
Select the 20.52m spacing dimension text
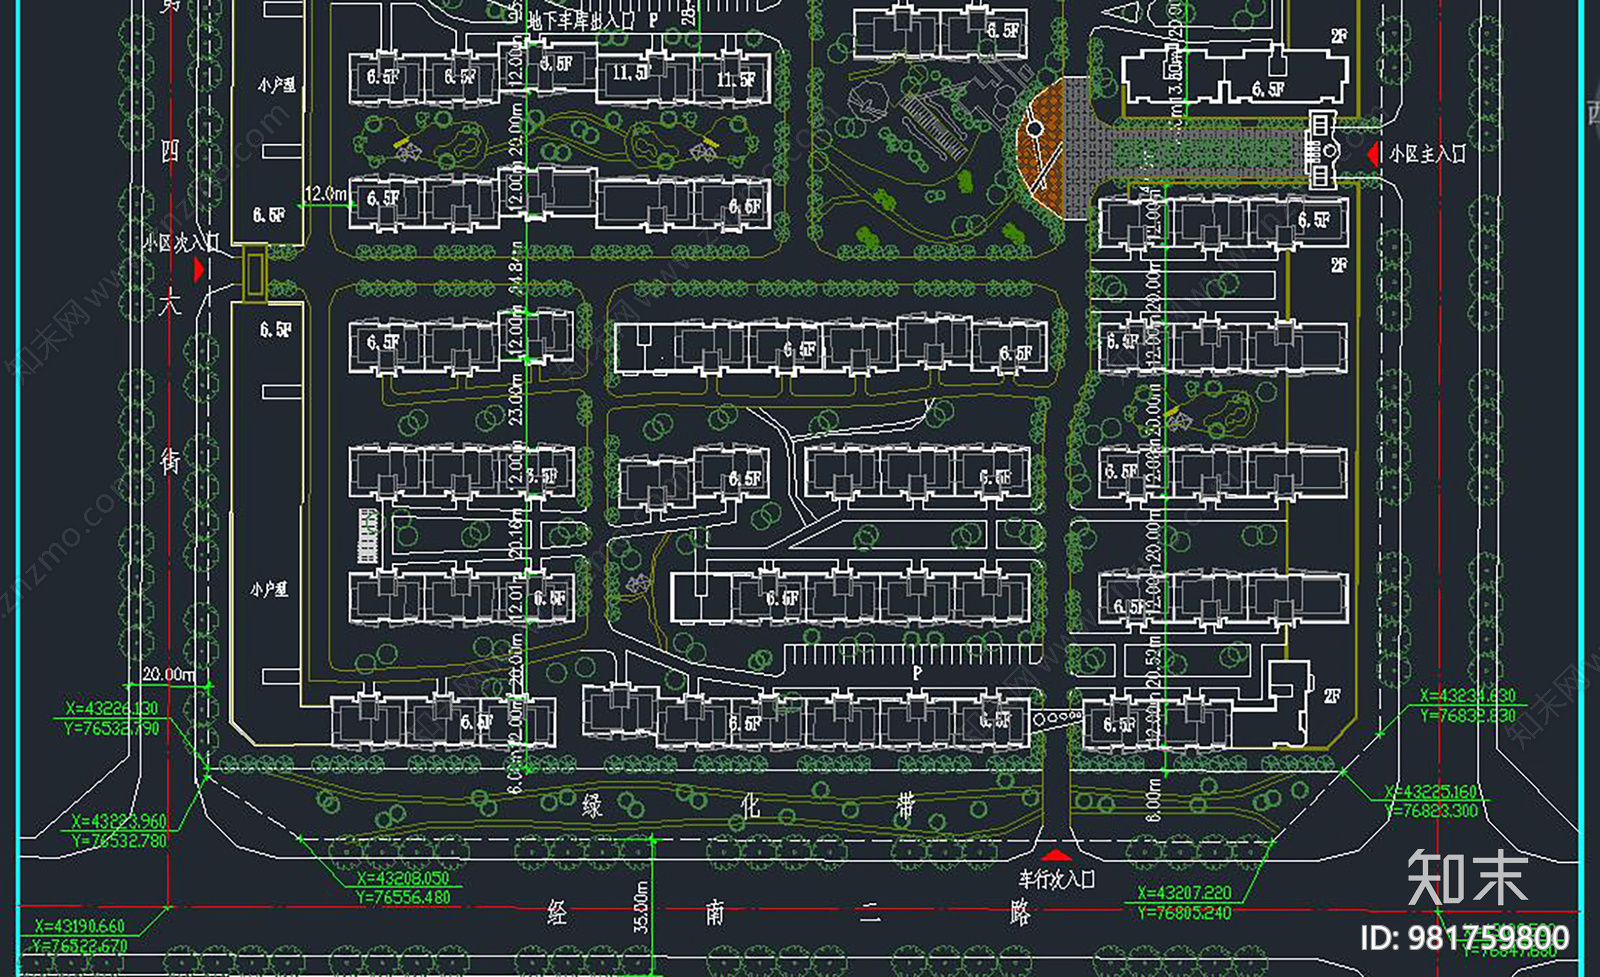pos(1153,663)
